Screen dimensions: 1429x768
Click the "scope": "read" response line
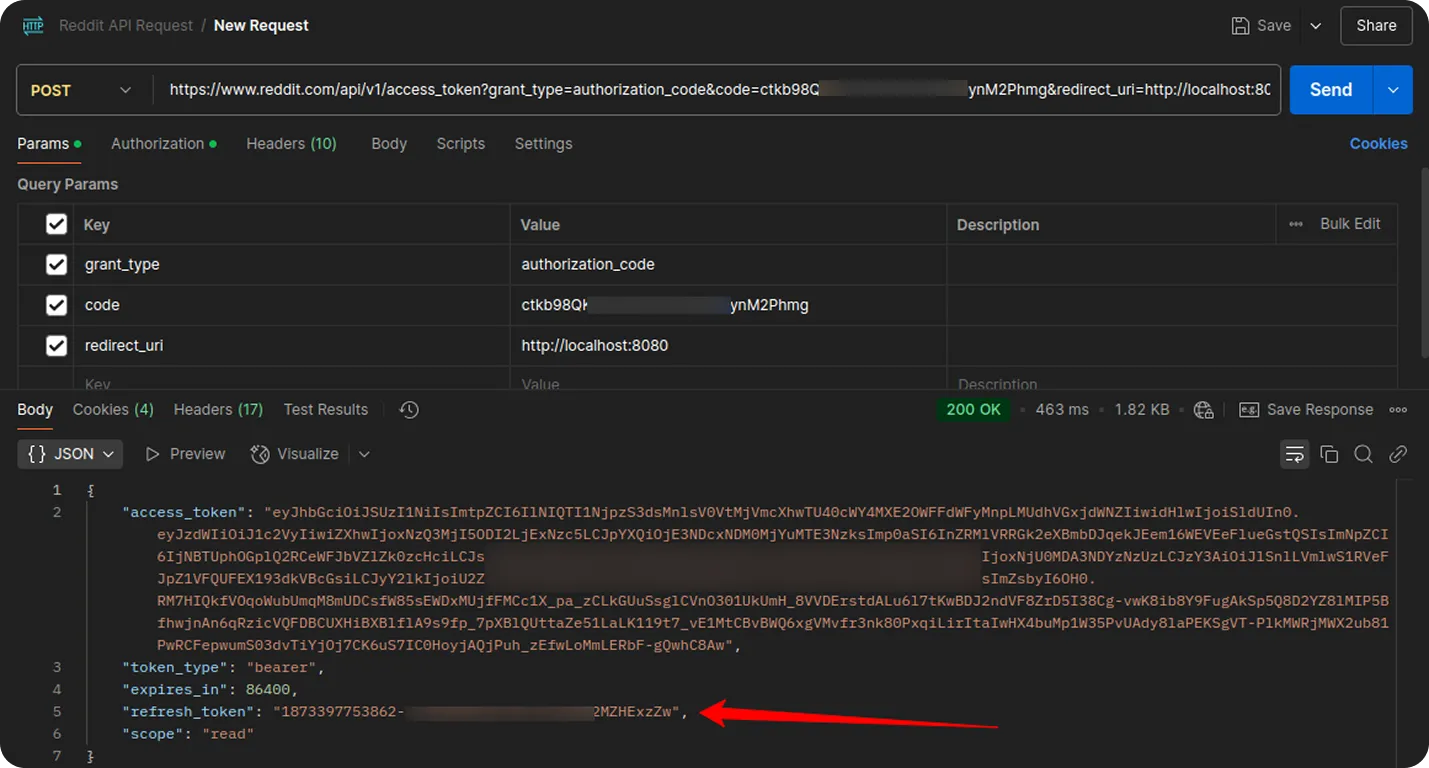point(187,734)
